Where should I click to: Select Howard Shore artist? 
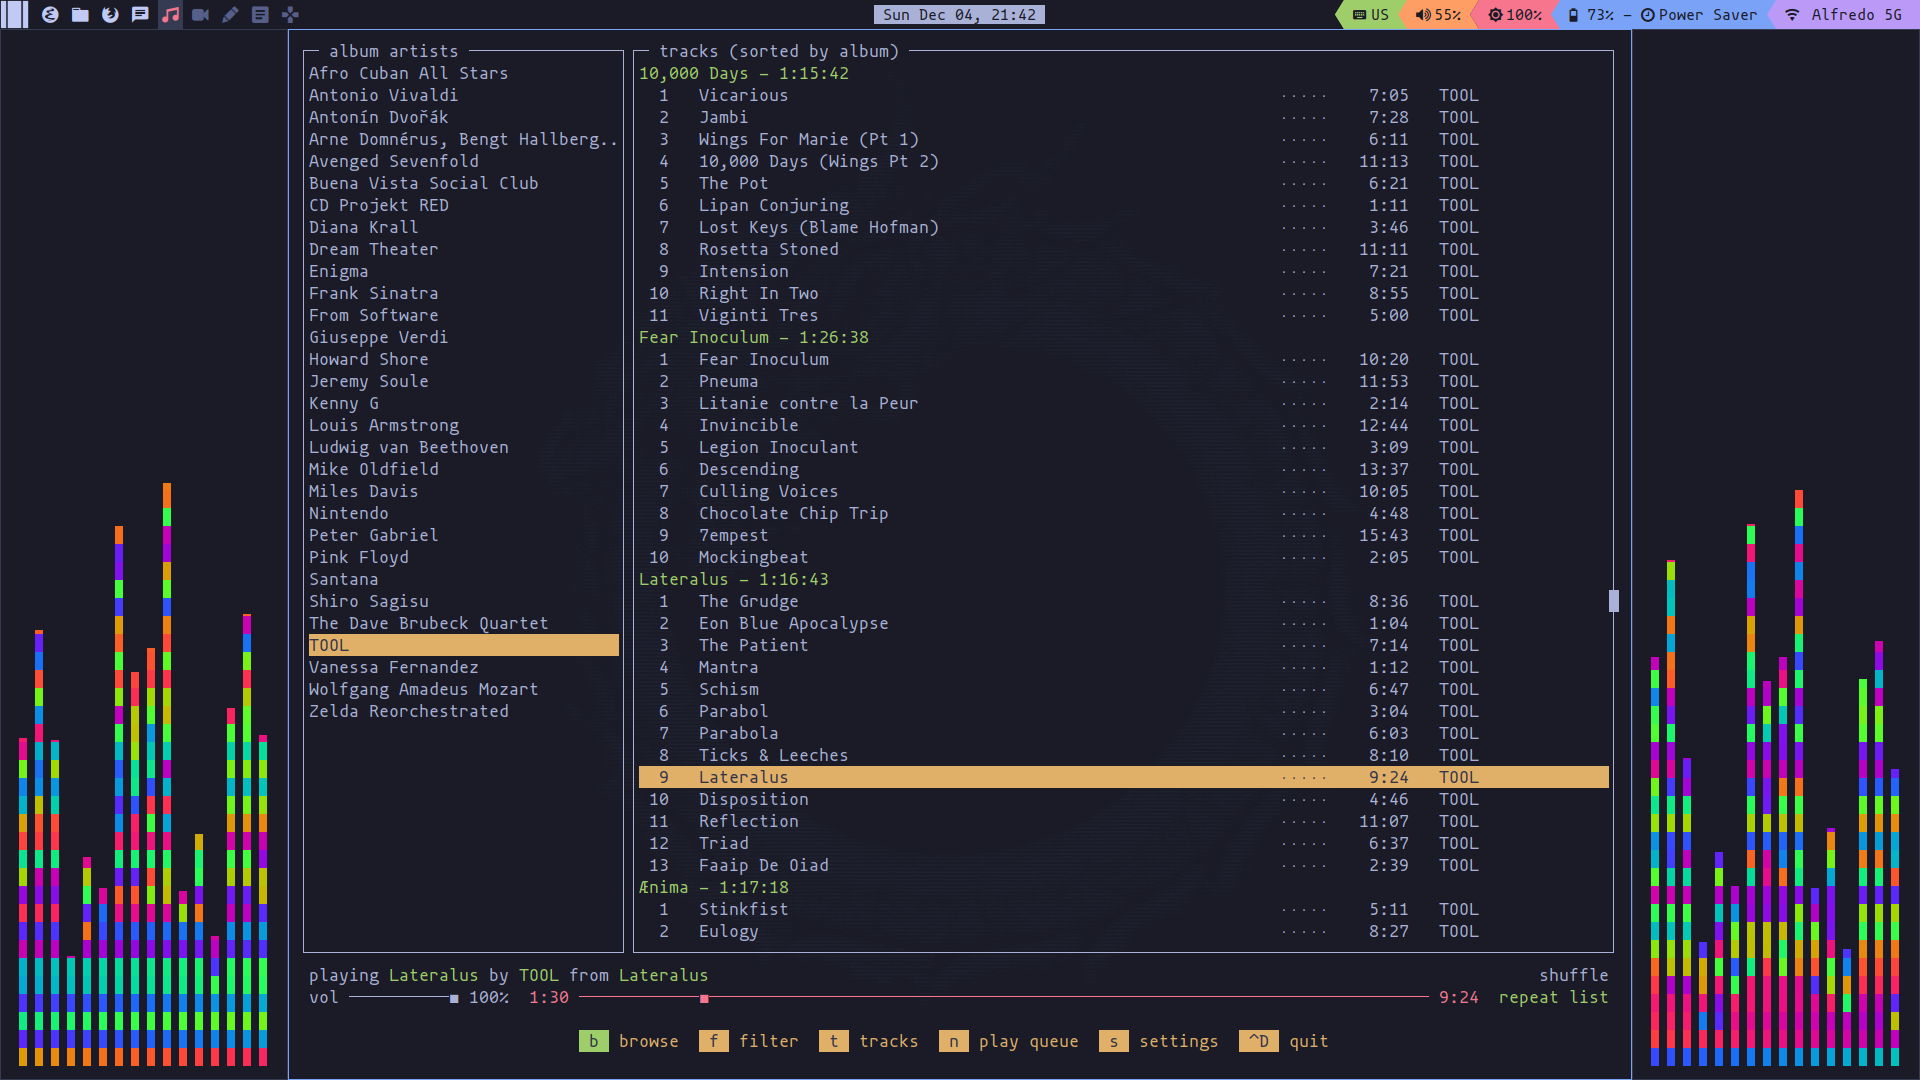pyautogui.click(x=368, y=359)
